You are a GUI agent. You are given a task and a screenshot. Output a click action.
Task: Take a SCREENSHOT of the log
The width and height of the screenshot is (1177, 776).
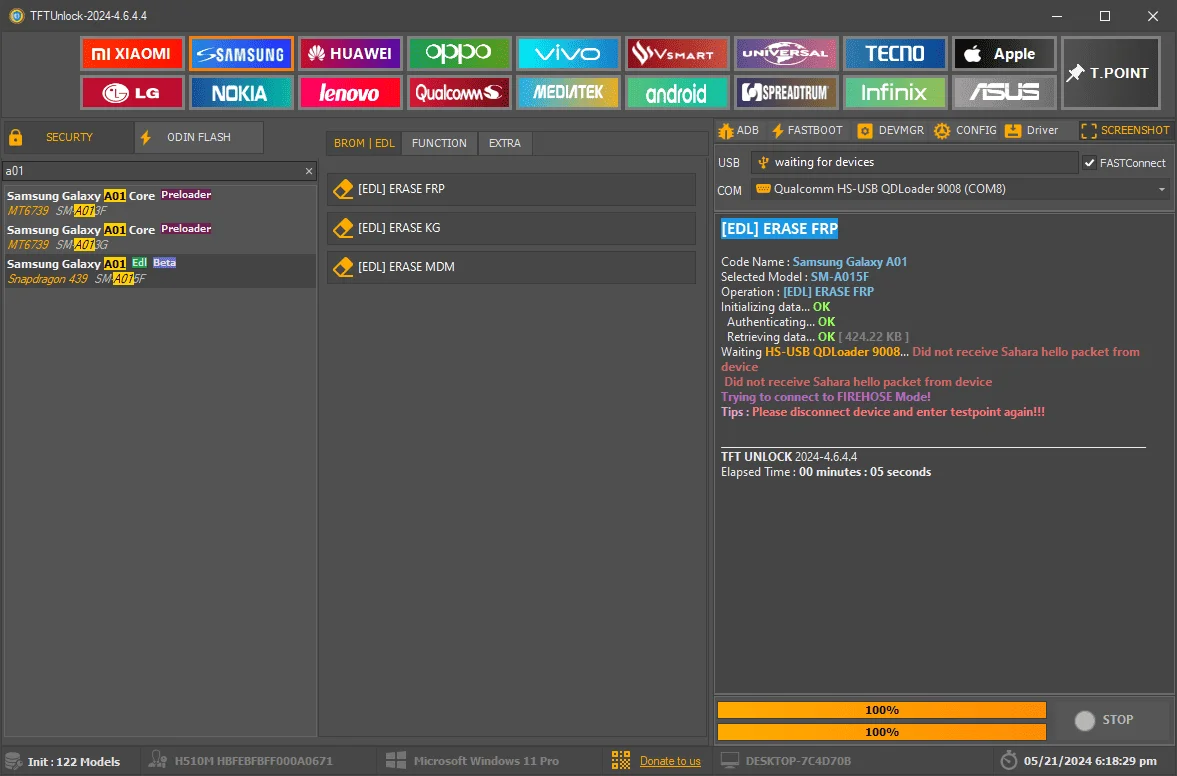pyautogui.click(x=1124, y=131)
